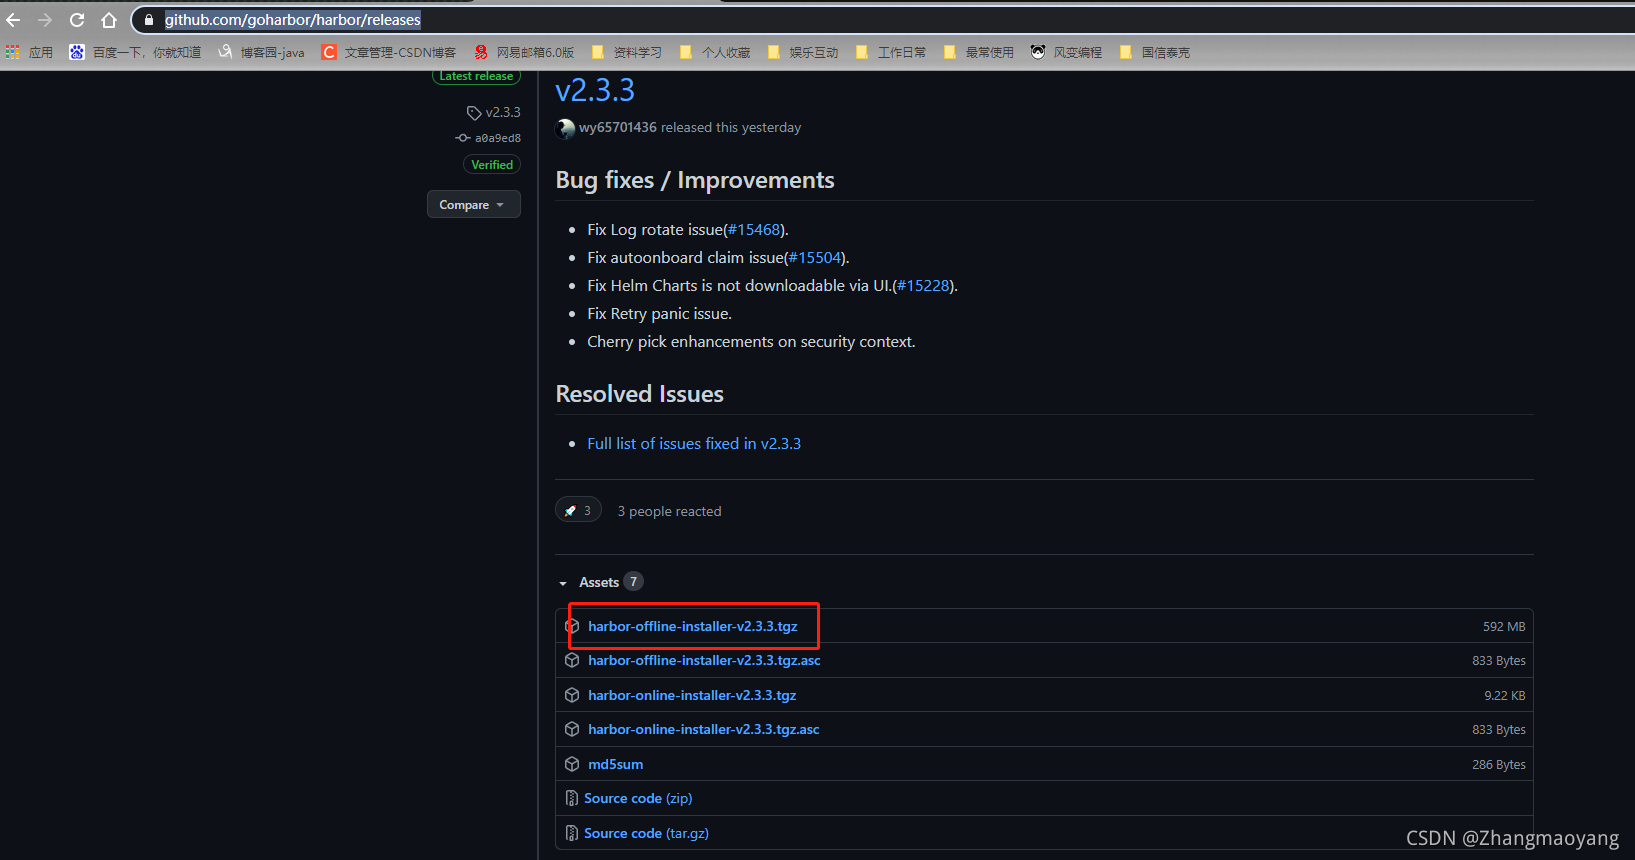Open the 风变编程 bookmark
The height and width of the screenshot is (860, 1635).
click(x=1066, y=52)
